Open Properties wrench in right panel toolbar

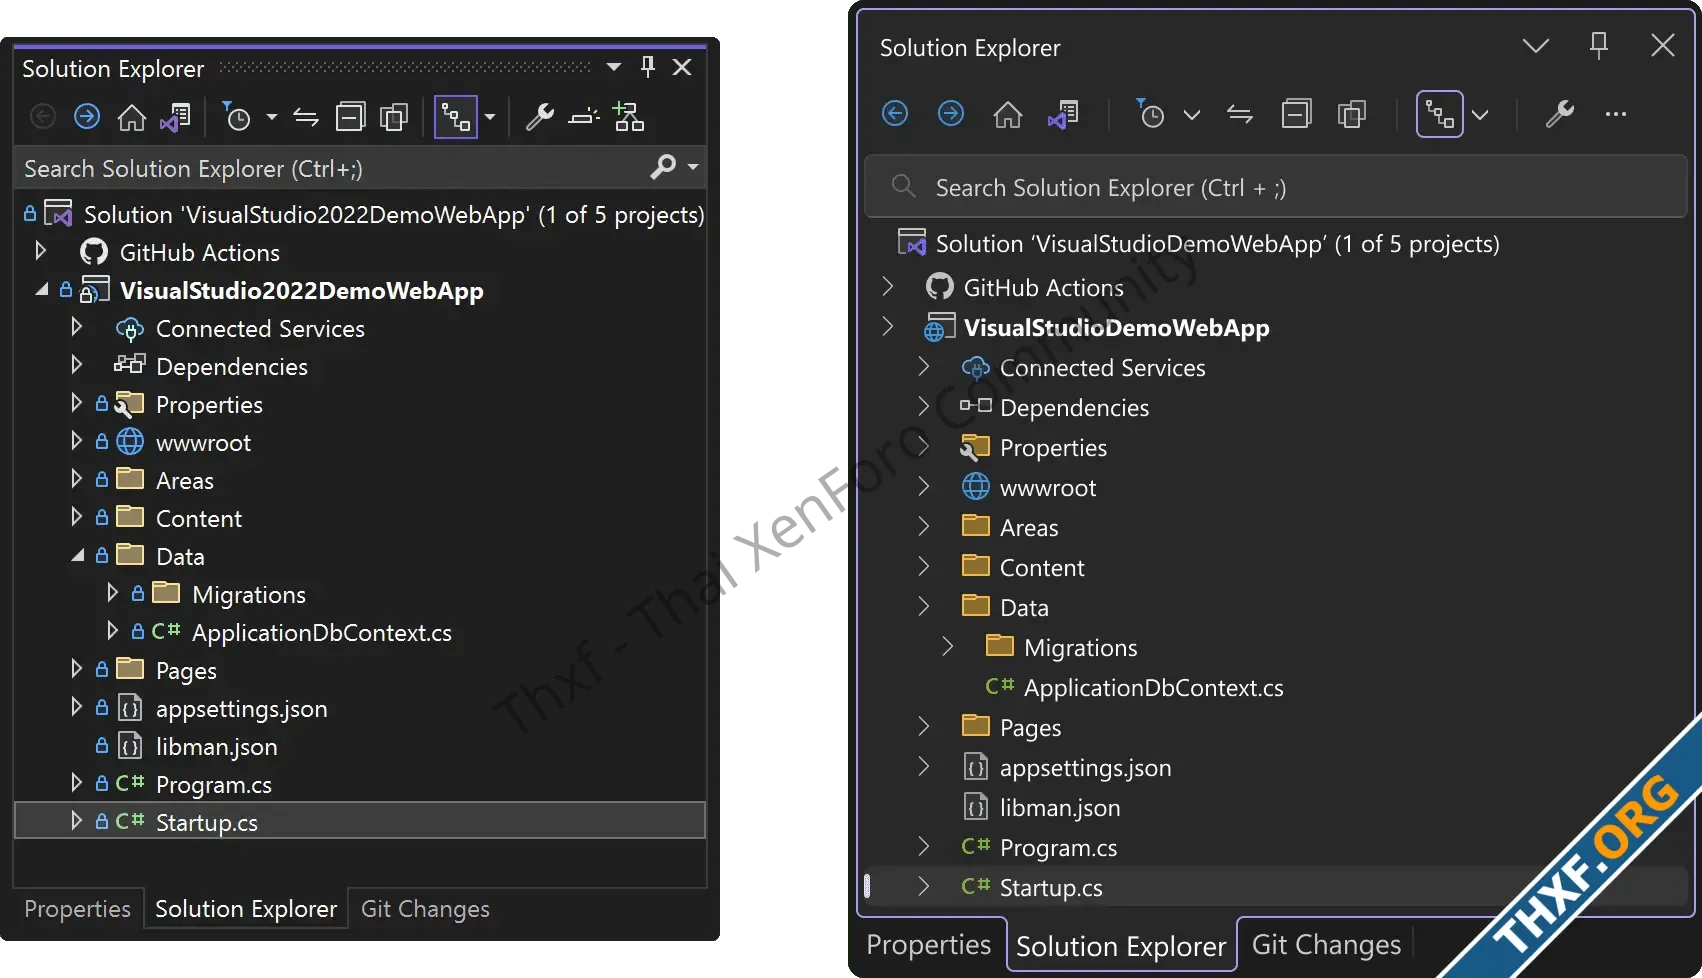pos(1560,114)
